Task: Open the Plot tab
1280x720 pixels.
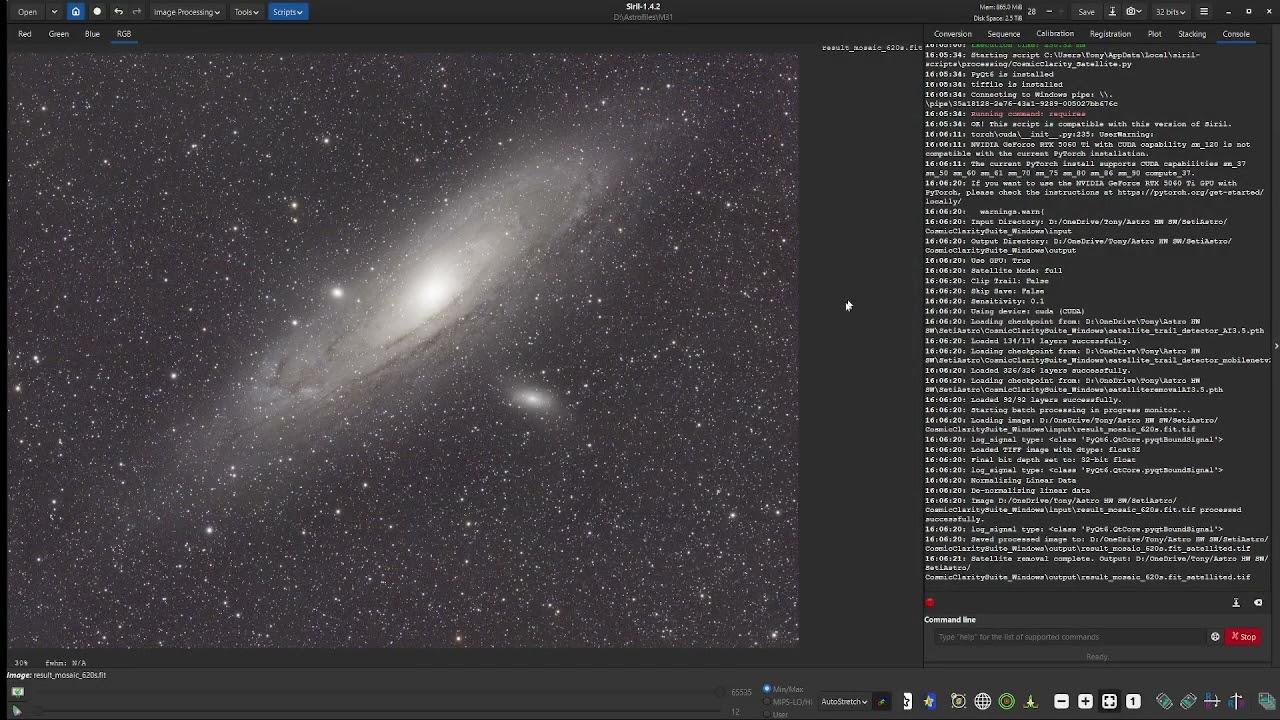Action: pyautogui.click(x=1154, y=34)
